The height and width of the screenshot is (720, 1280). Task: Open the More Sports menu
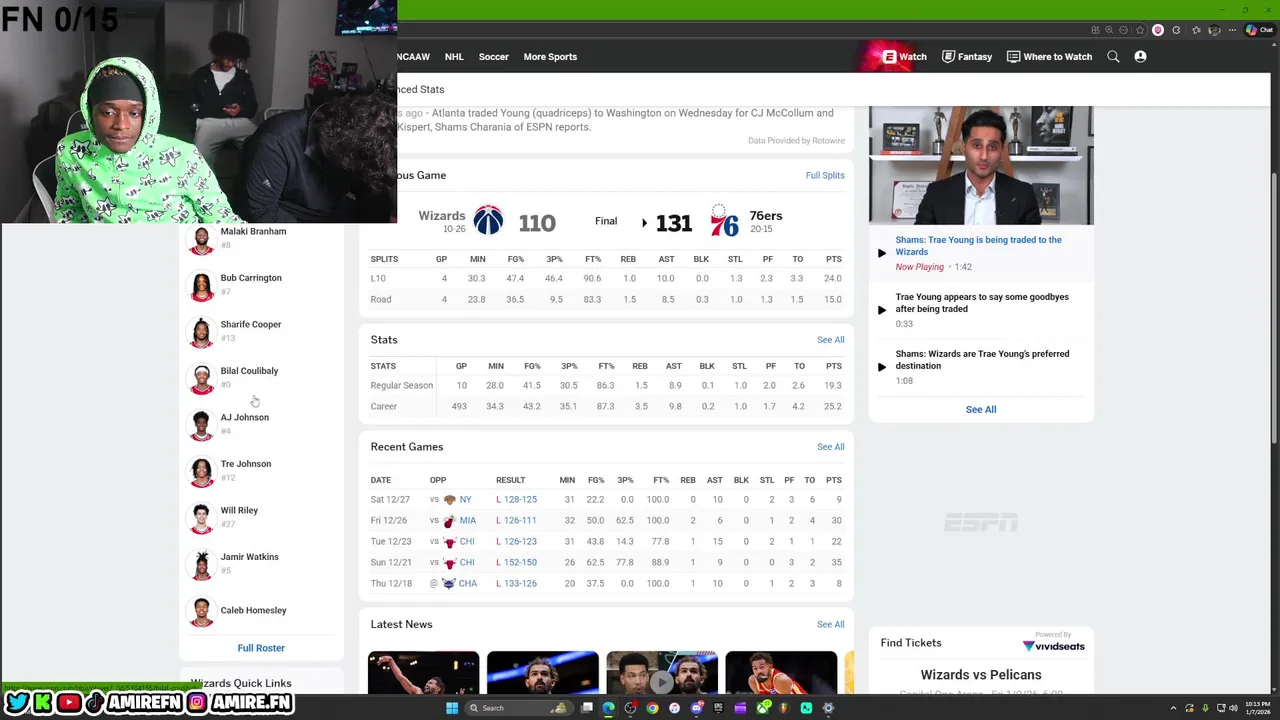[x=550, y=57]
